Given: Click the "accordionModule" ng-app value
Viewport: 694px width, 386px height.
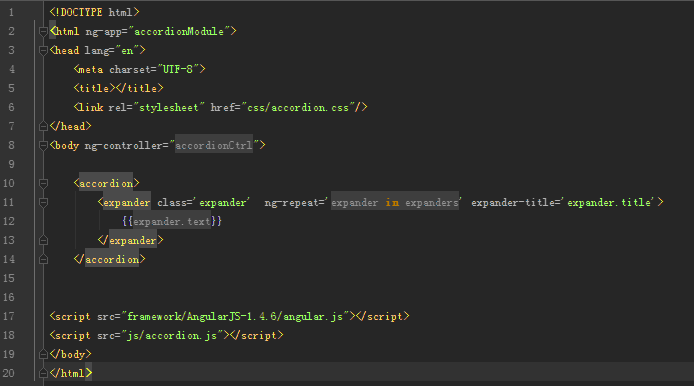Looking at the screenshot, I should coord(179,31).
